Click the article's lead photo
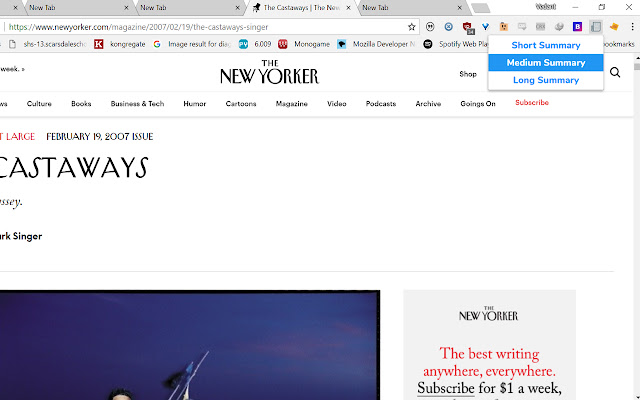640x400 pixels. (x=190, y=345)
